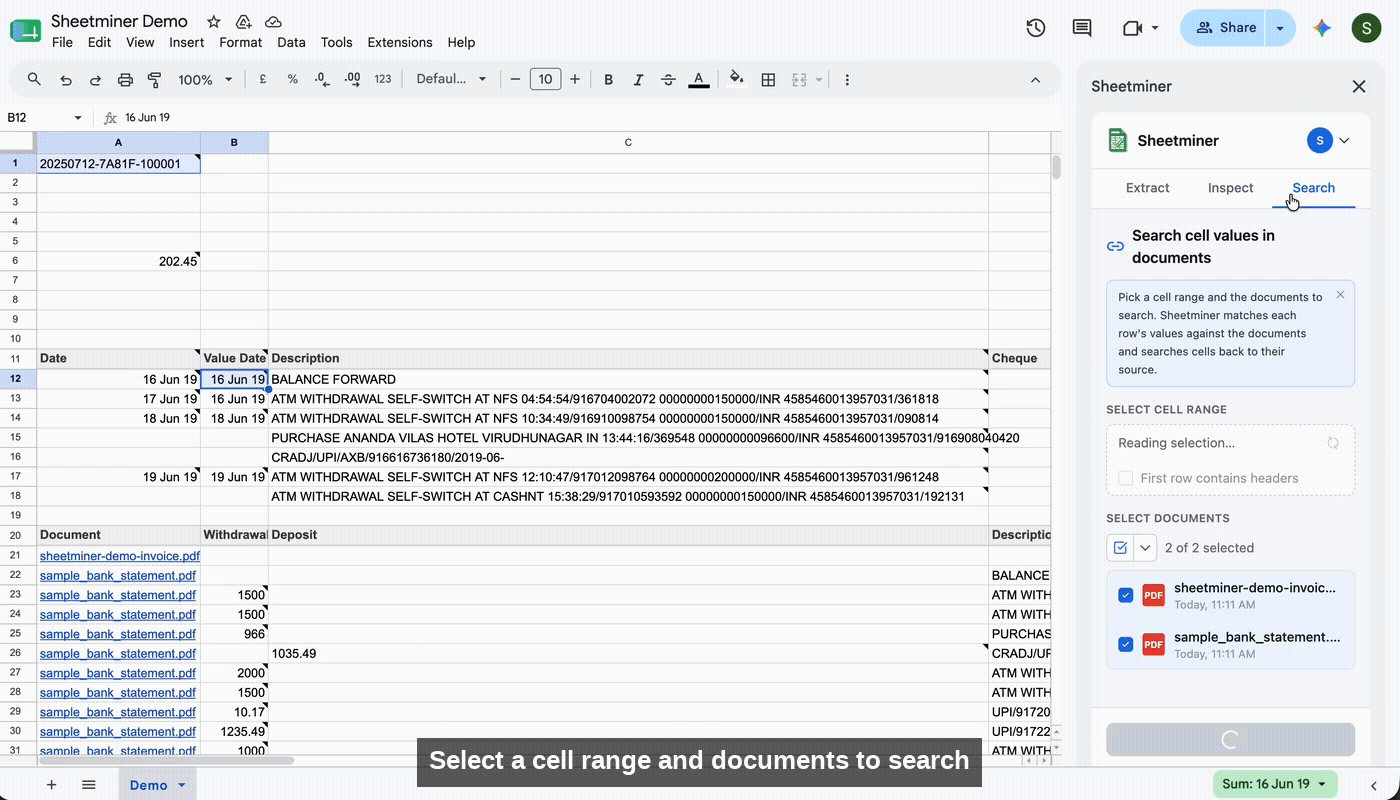This screenshot has width=1400, height=800.
Task: Decrease decimal places
Action: pos(322,80)
